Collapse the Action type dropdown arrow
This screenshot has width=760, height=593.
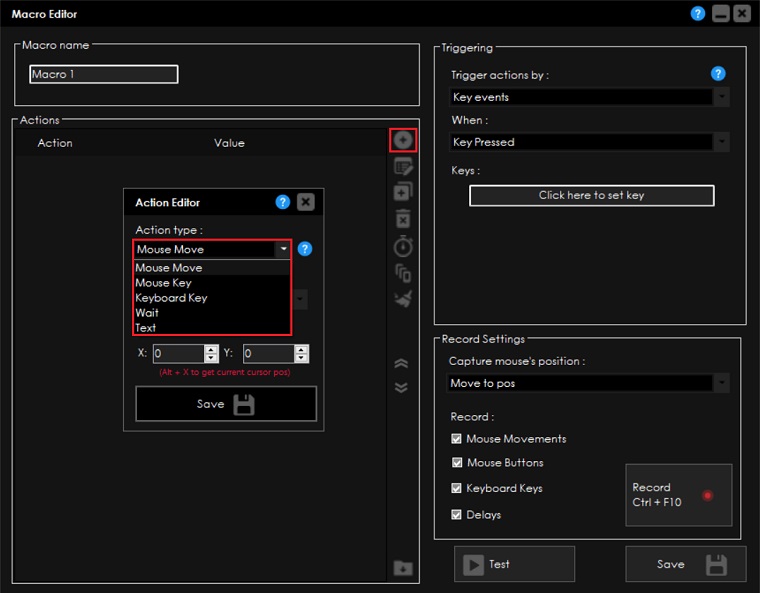[x=283, y=249]
